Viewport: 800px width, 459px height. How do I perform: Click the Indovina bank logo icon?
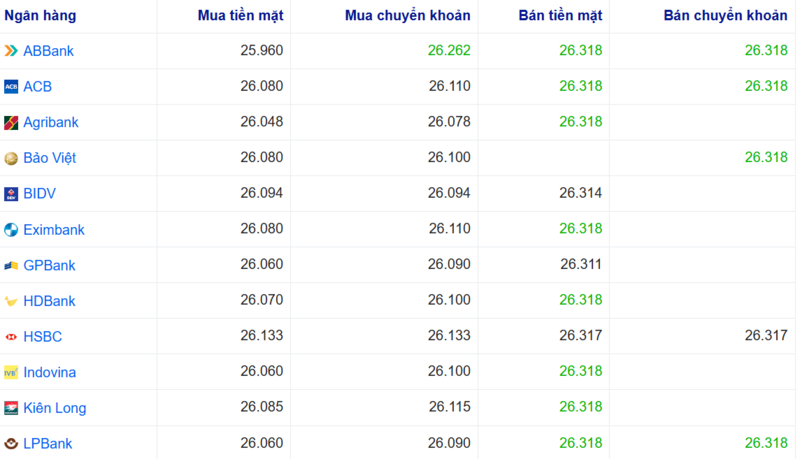click(11, 373)
